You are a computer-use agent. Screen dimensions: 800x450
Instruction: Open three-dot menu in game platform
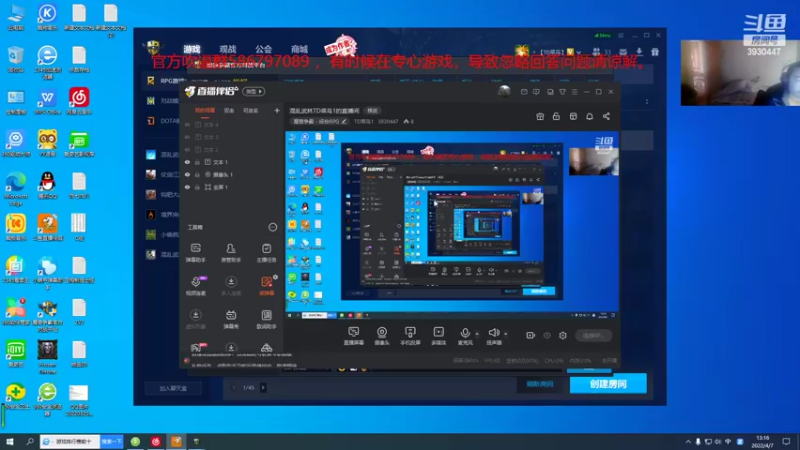click(x=647, y=101)
